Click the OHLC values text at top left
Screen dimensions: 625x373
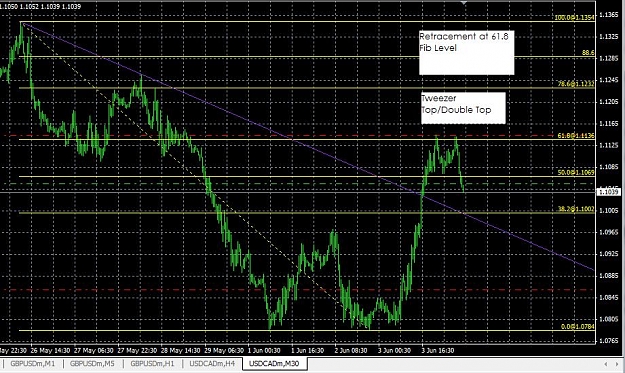pyautogui.click(x=41, y=6)
